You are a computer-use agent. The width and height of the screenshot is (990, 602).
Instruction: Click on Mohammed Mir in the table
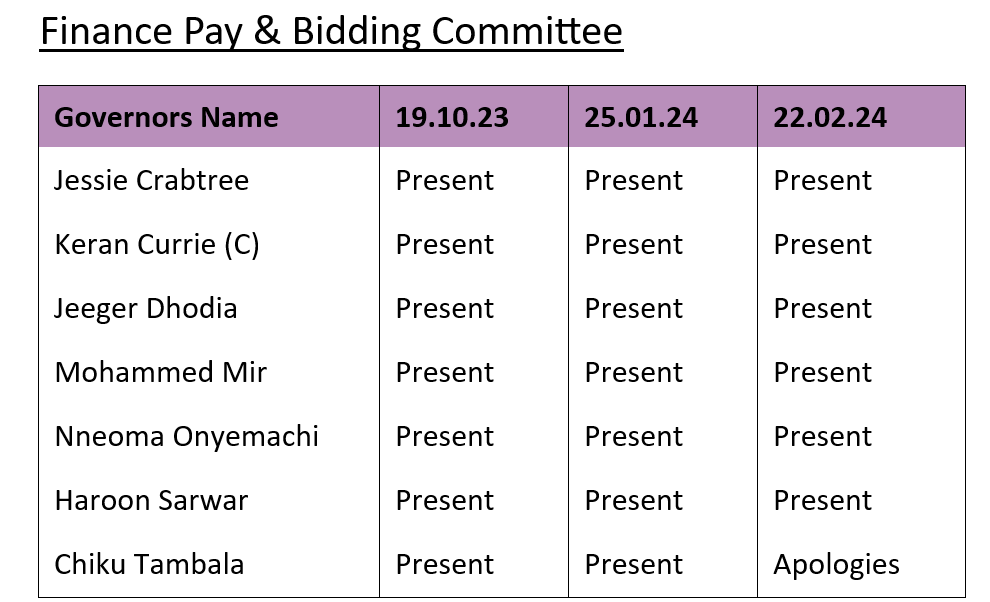[x=161, y=373]
